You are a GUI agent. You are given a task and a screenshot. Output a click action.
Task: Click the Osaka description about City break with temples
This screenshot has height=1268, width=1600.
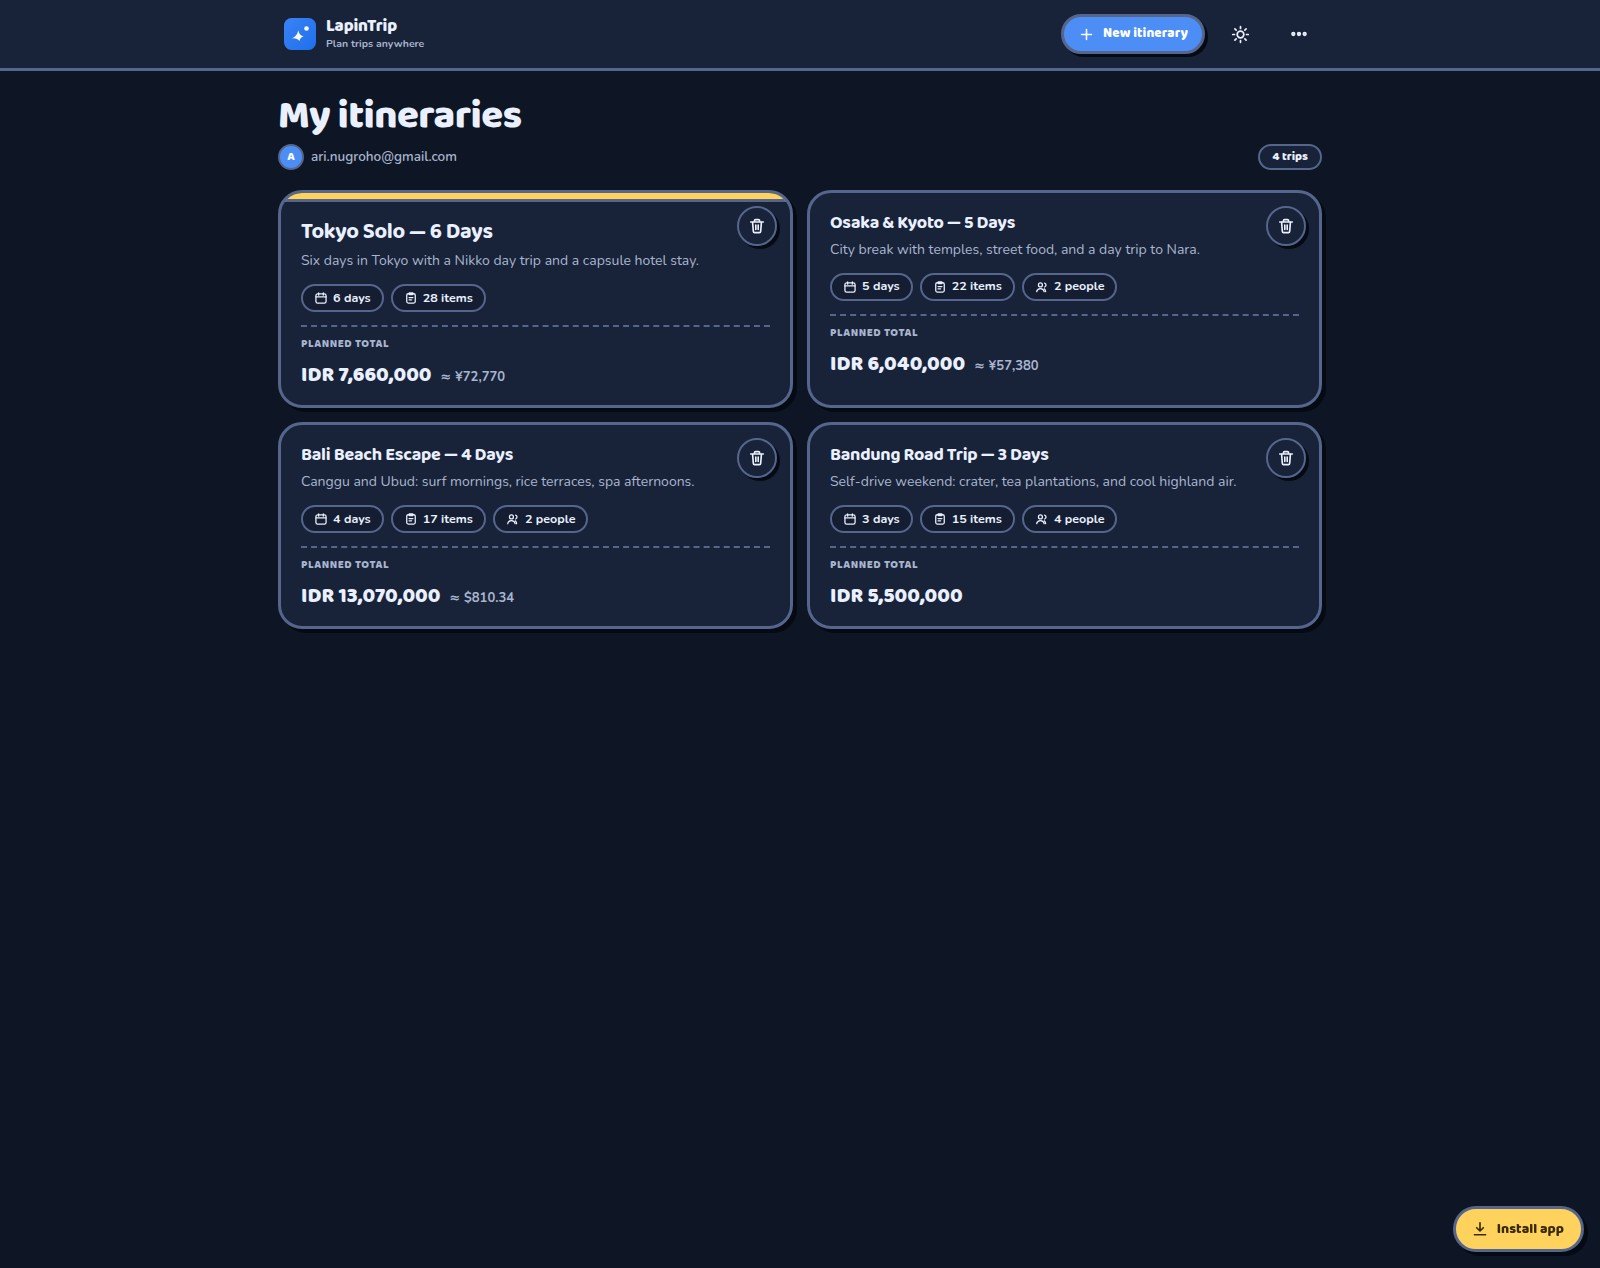click(x=1015, y=250)
